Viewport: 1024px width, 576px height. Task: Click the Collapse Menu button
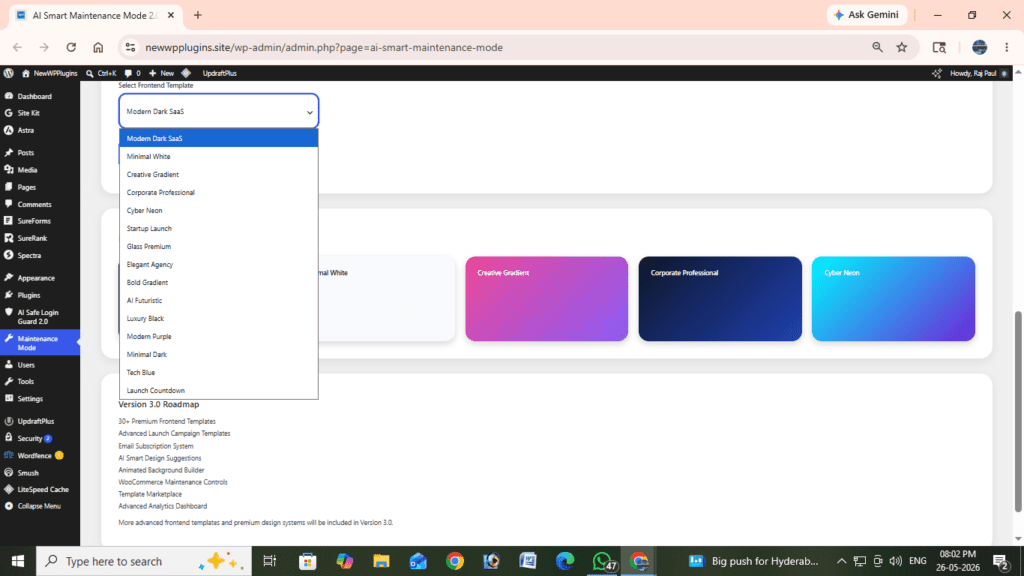tap(40, 506)
